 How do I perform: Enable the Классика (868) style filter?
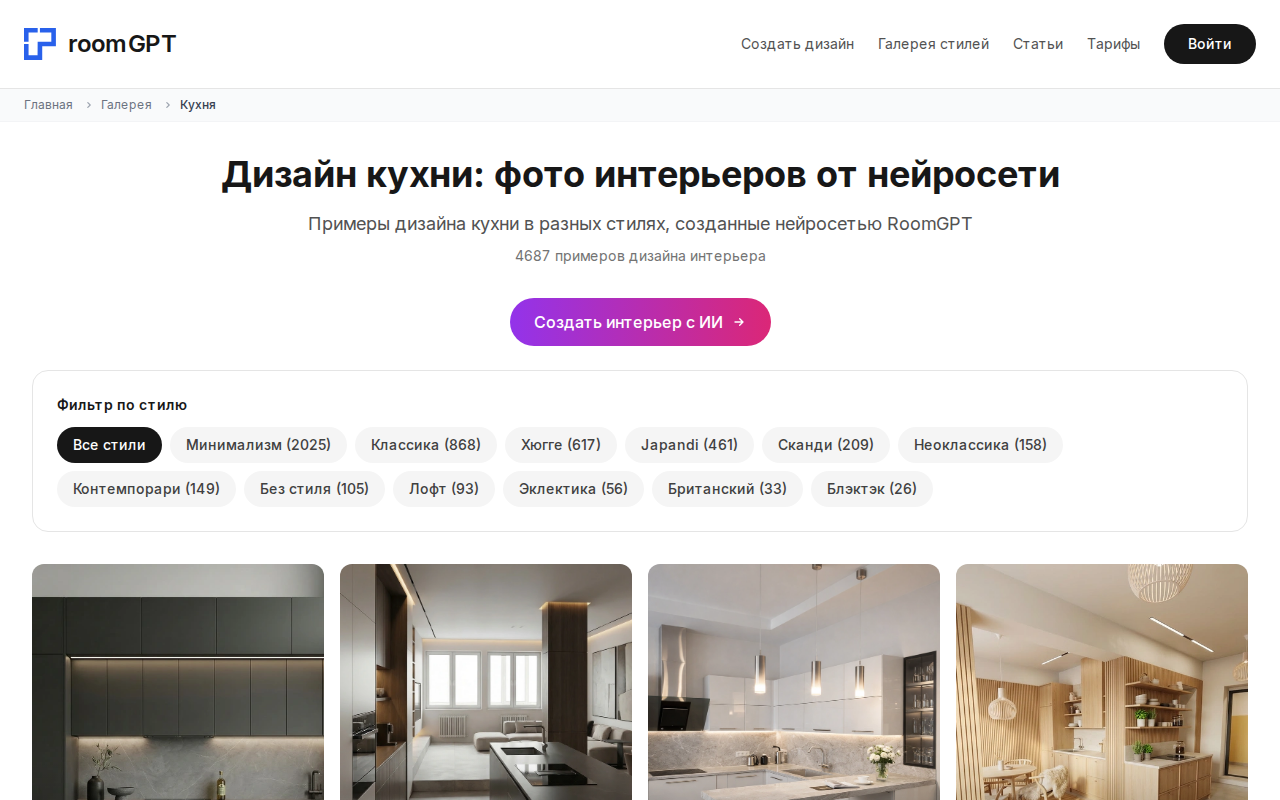(425, 444)
